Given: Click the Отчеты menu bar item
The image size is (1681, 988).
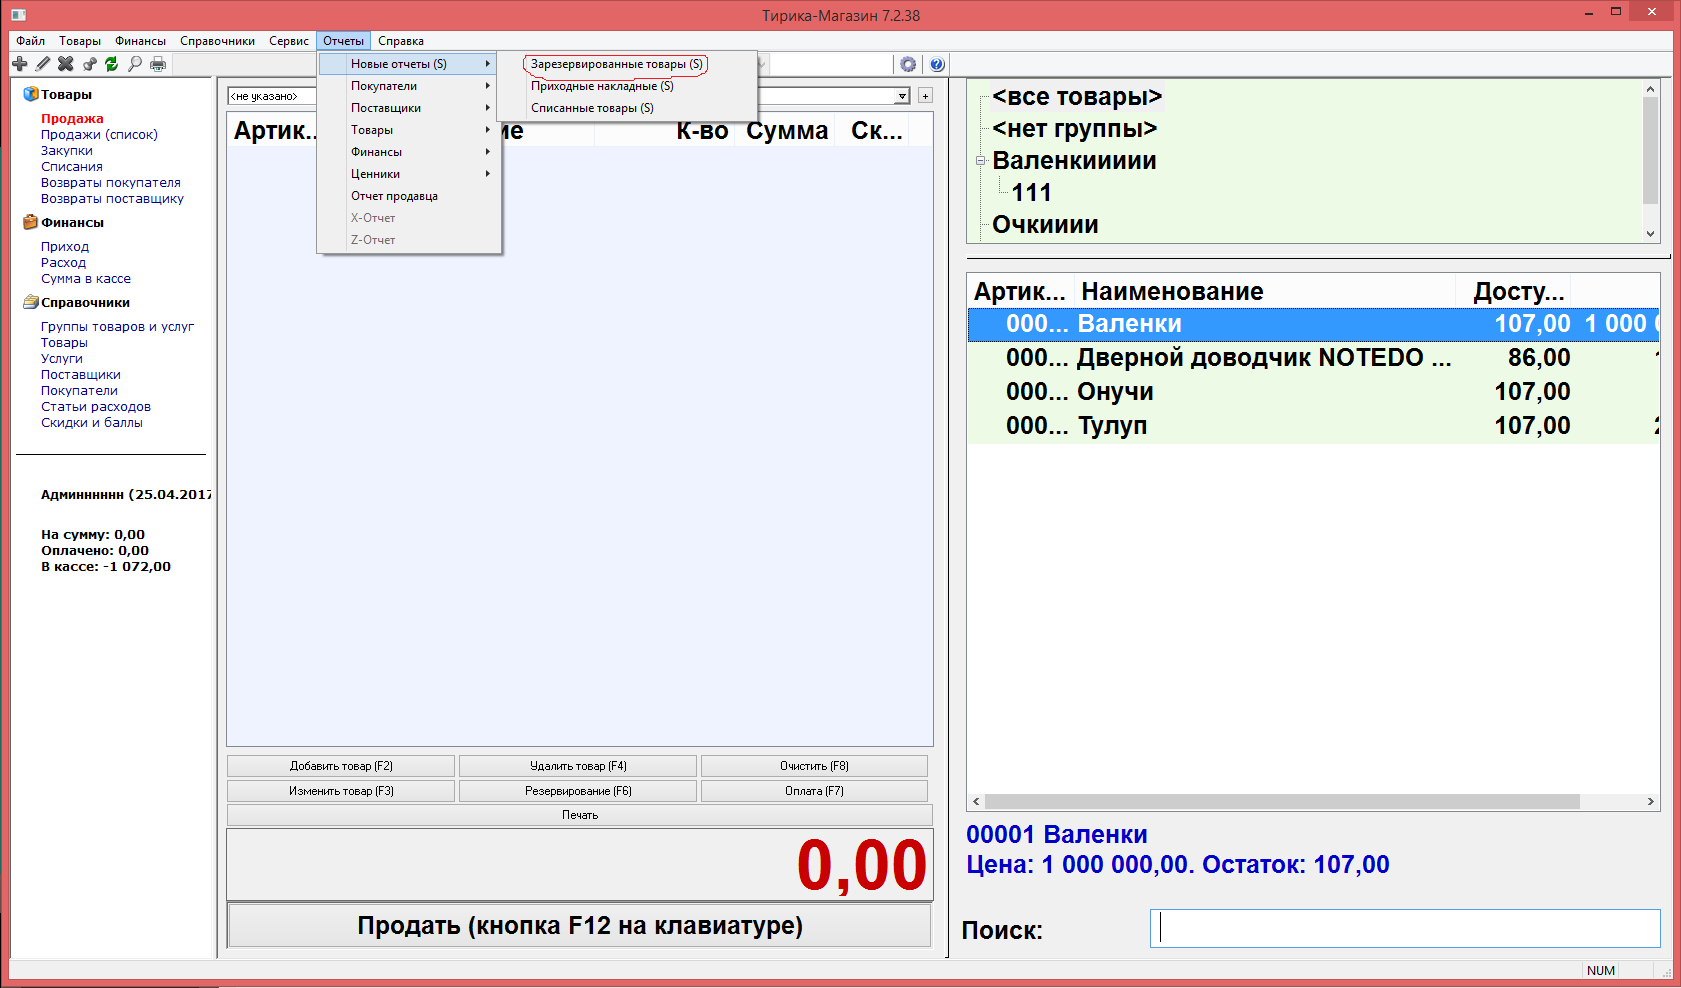Looking at the screenshot, I should [x=343, y=41].
